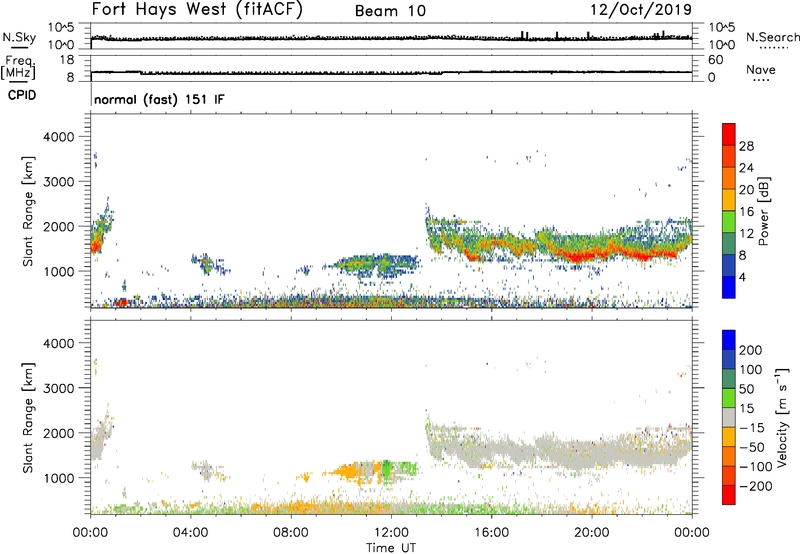Image resolution: width=800 pixels, height=554 pixels.
Task: Click the 'Velocity [m s⁻¹]' color bar label
Action: 782,417
